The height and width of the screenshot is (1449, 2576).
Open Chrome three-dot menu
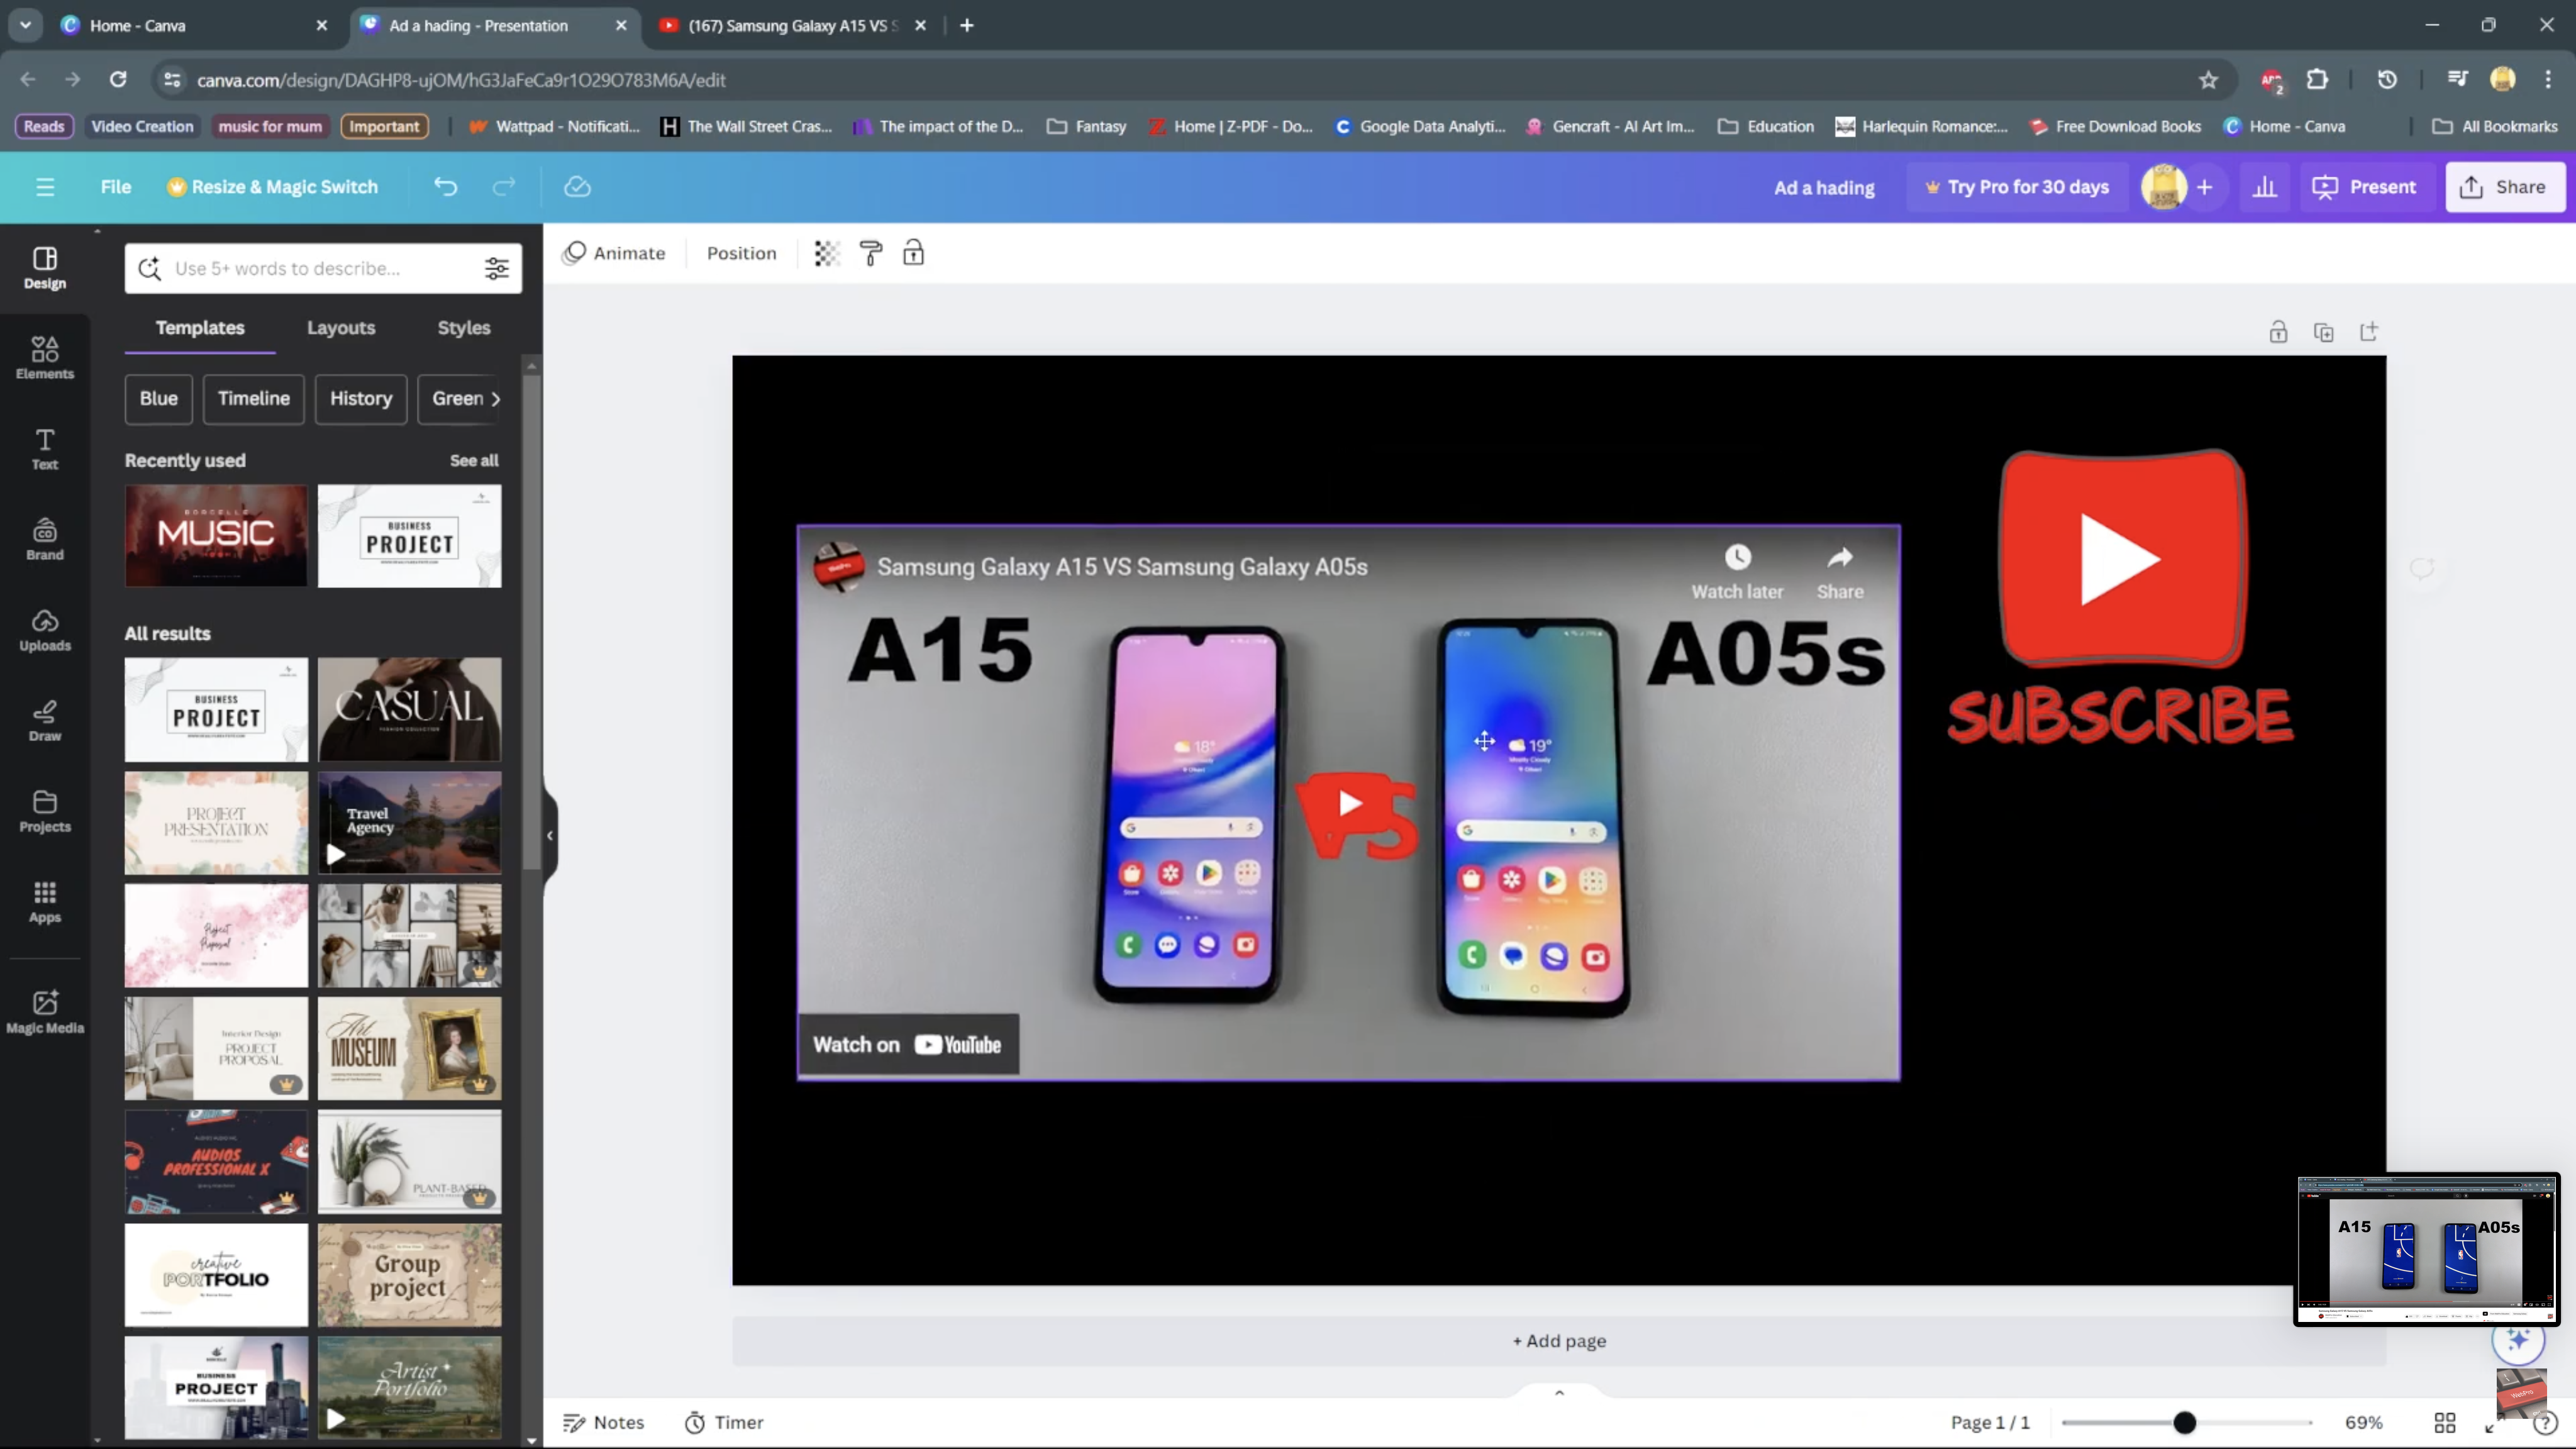click(2549, 80)
